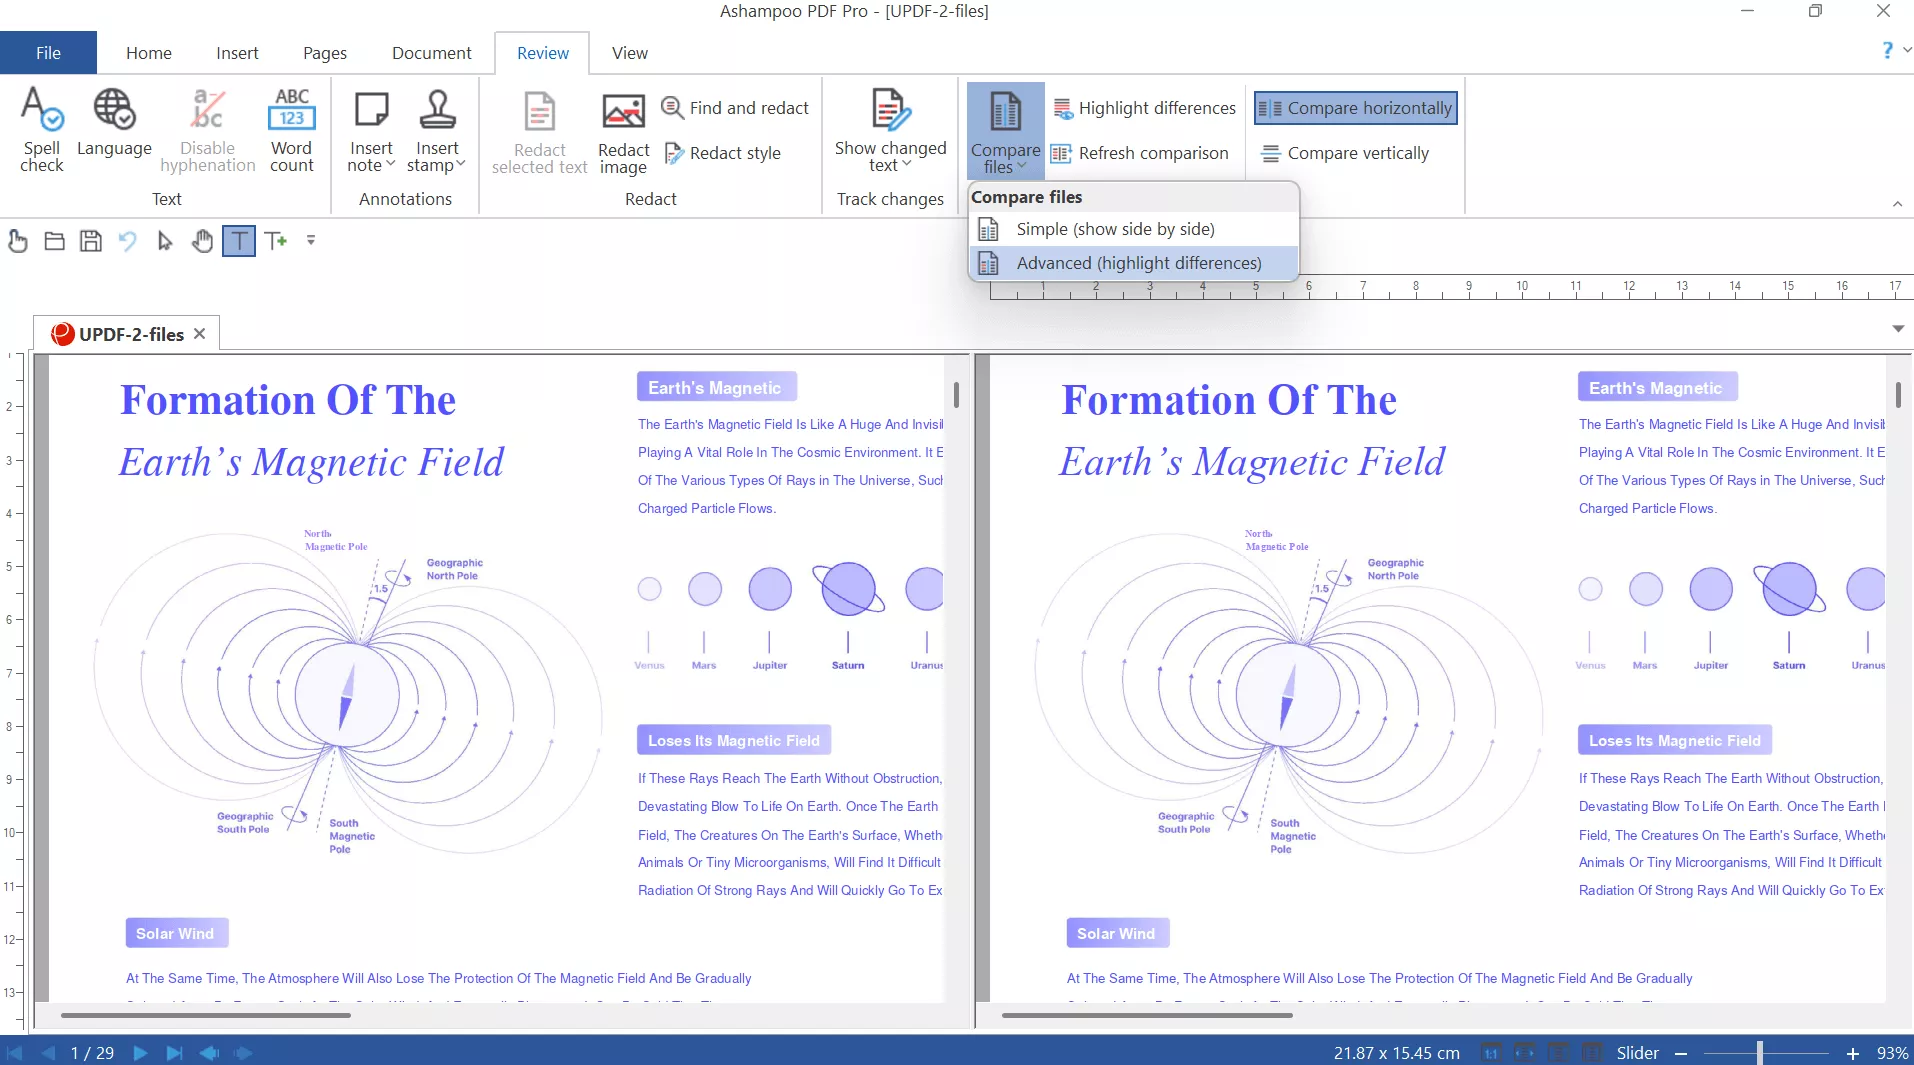The height and width of the screenshot is (1065, 1914).
Task: Run the Spell check tool
Action: click(42, 129)
